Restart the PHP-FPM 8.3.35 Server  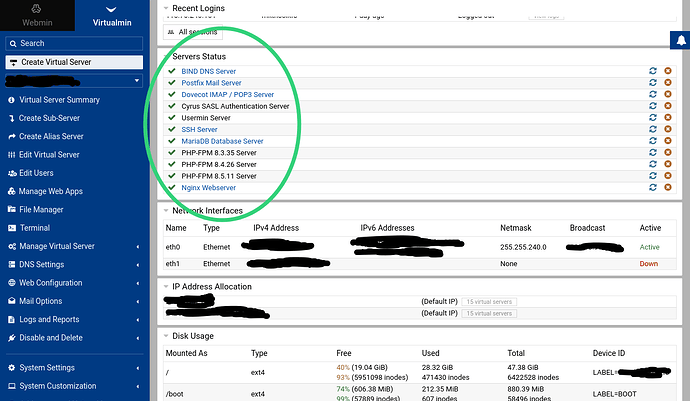tap(653, 152)
